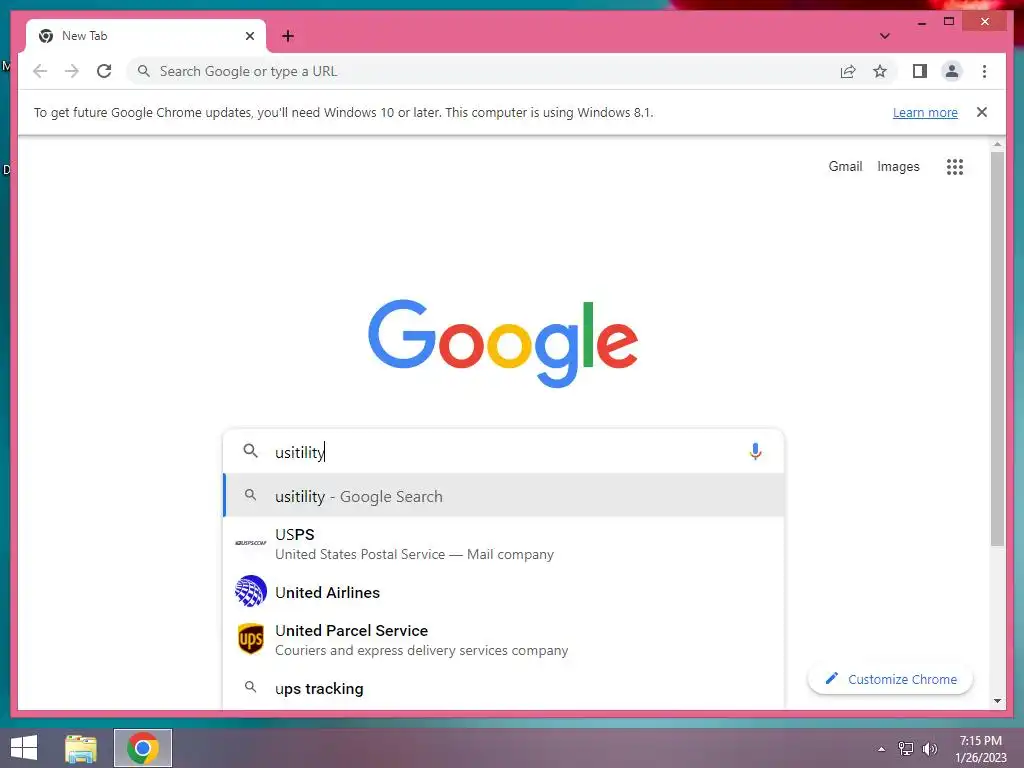Show hidden system tray icons
The width and height of the screenshot is (1024, 768).
pos(881,749)
